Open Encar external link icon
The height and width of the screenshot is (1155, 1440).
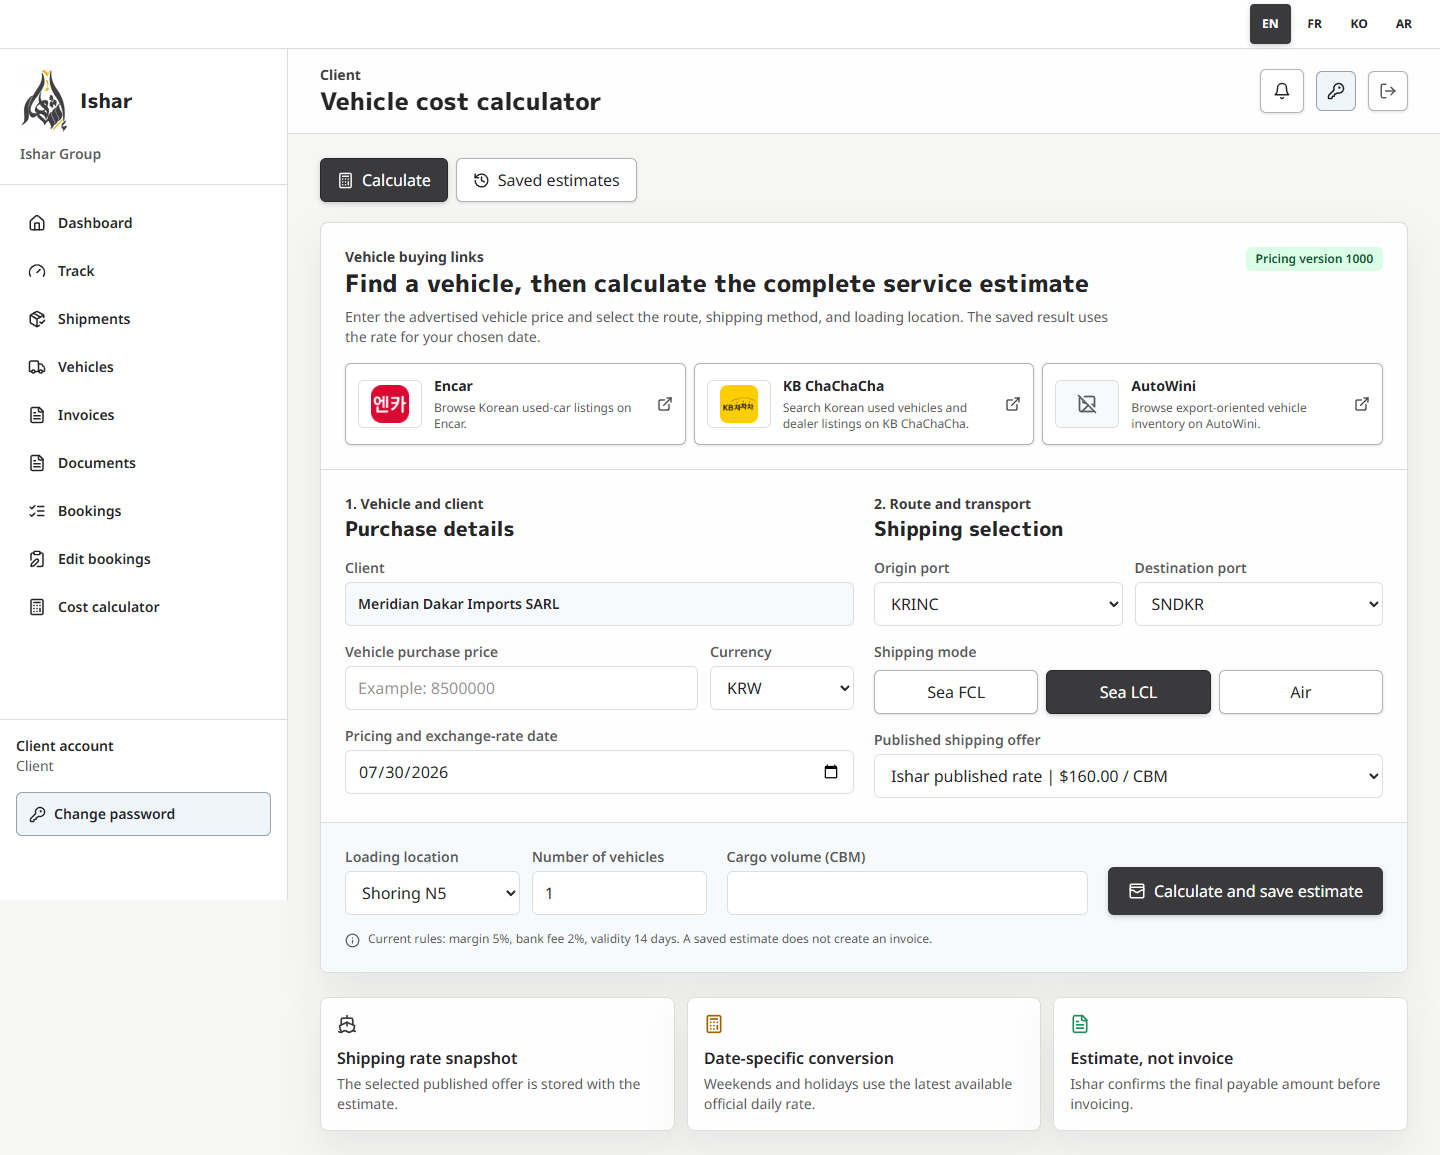[665, 404]
